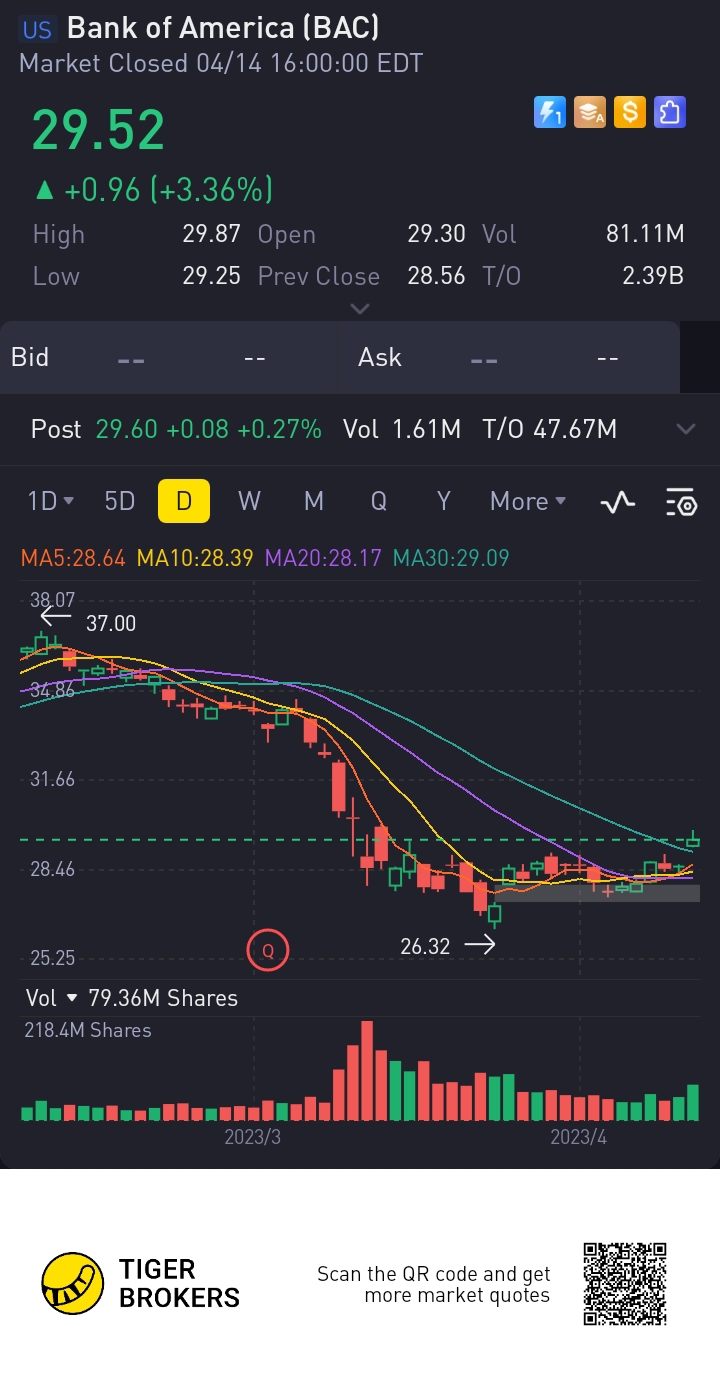Tap the +0.96 (+3.36%) change

tap(153, 189)
